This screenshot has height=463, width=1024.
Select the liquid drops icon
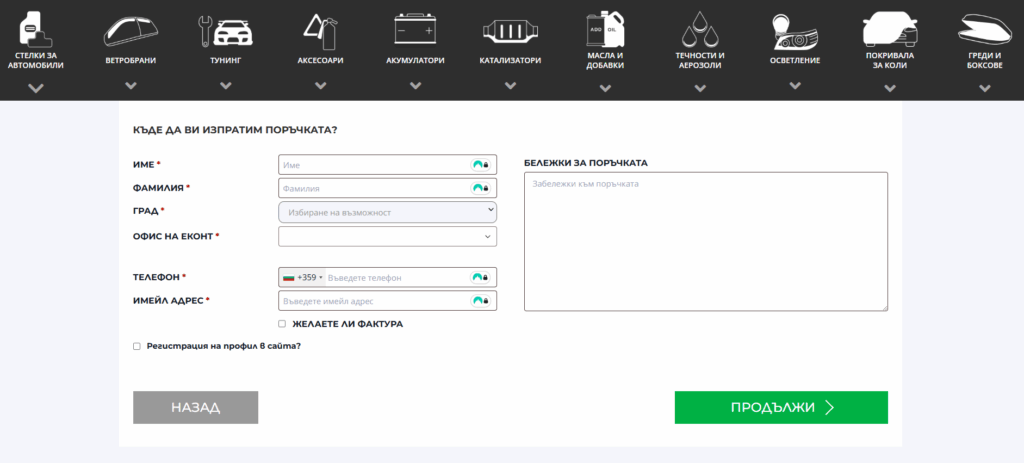point(699,28)
